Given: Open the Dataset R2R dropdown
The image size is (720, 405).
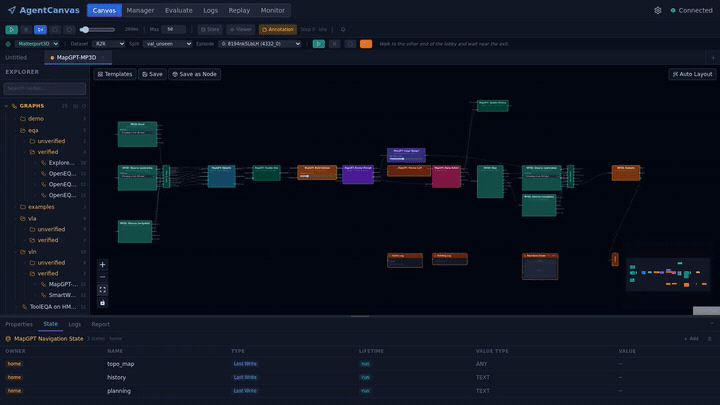Looking at the screenshot, I should (x=108, y=44).
